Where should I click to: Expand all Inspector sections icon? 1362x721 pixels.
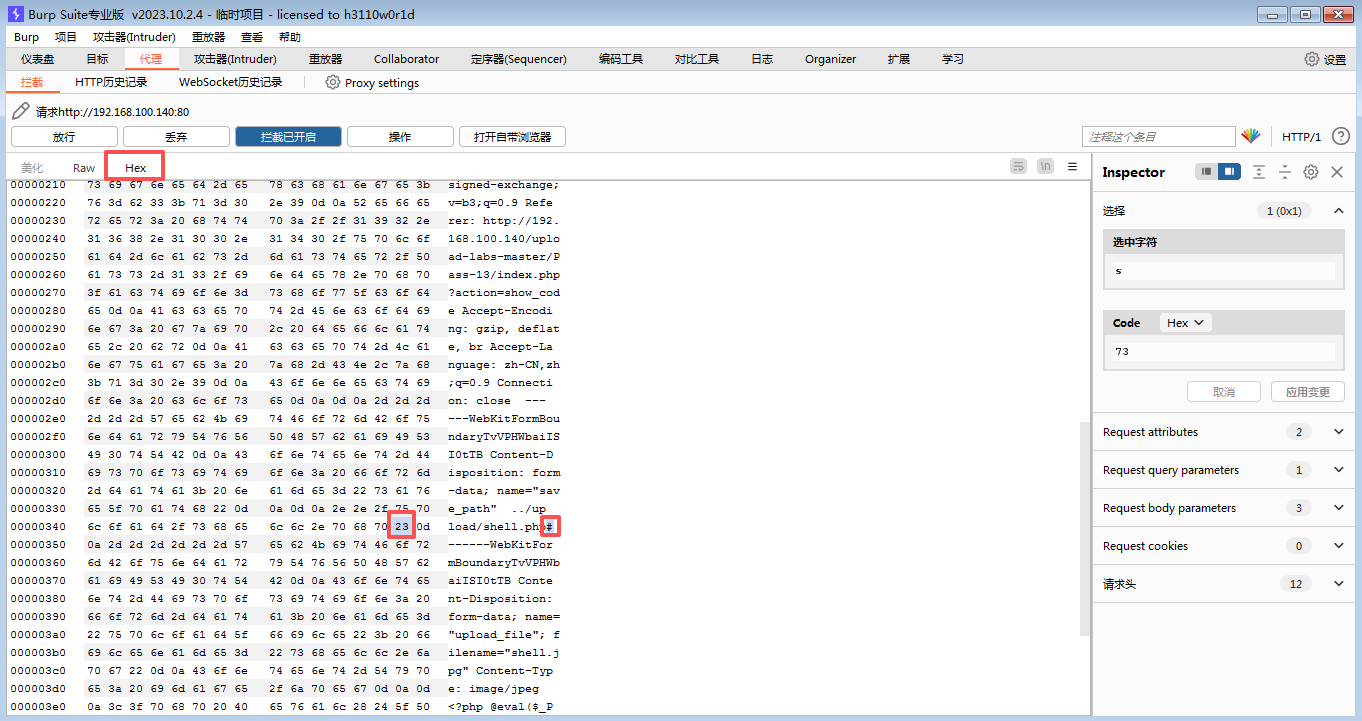tap(1259, 172)
